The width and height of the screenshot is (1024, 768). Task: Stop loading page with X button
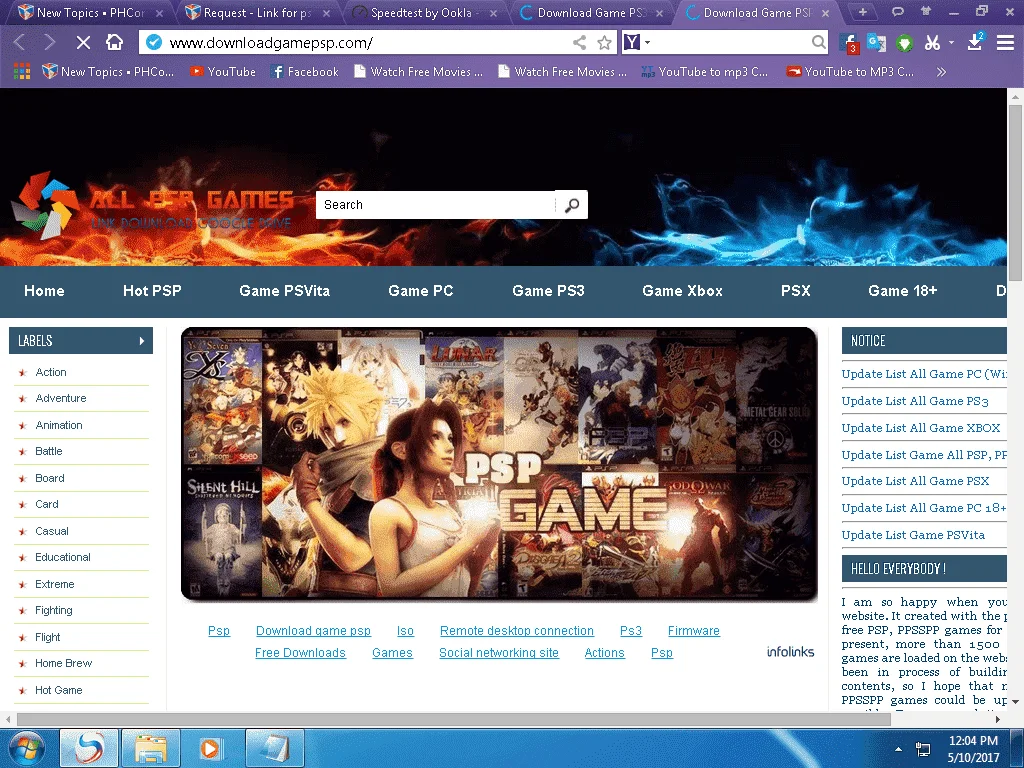83,43
